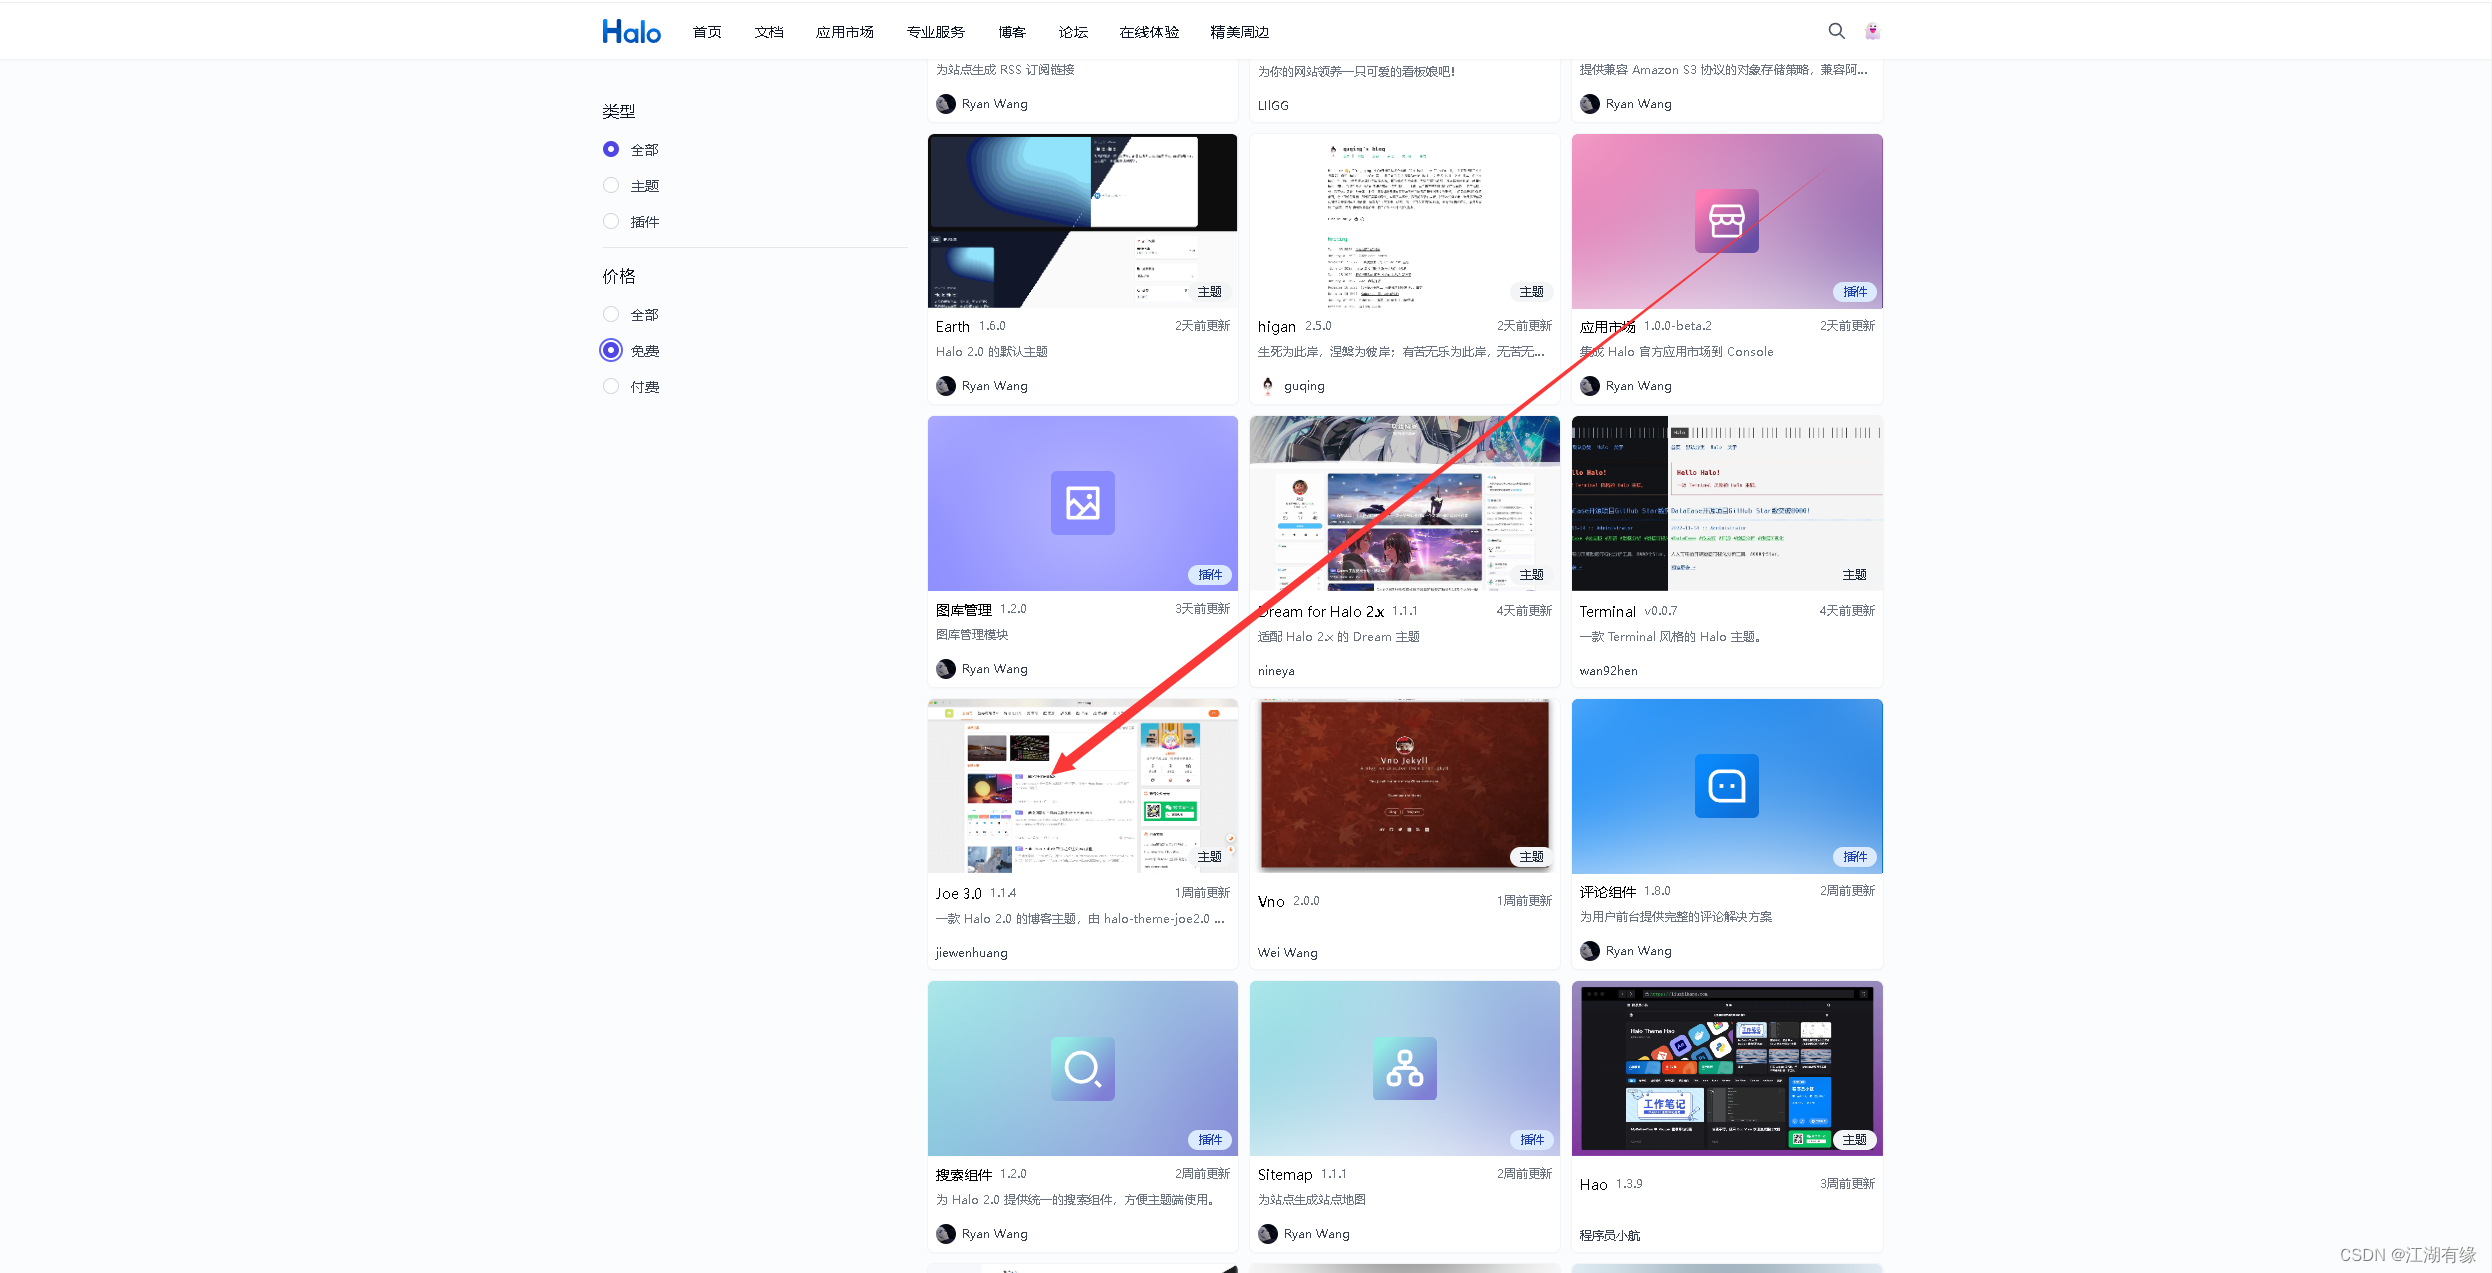Open the Hao theme title
Screen dimensions: 2492x1273
1593,1184
